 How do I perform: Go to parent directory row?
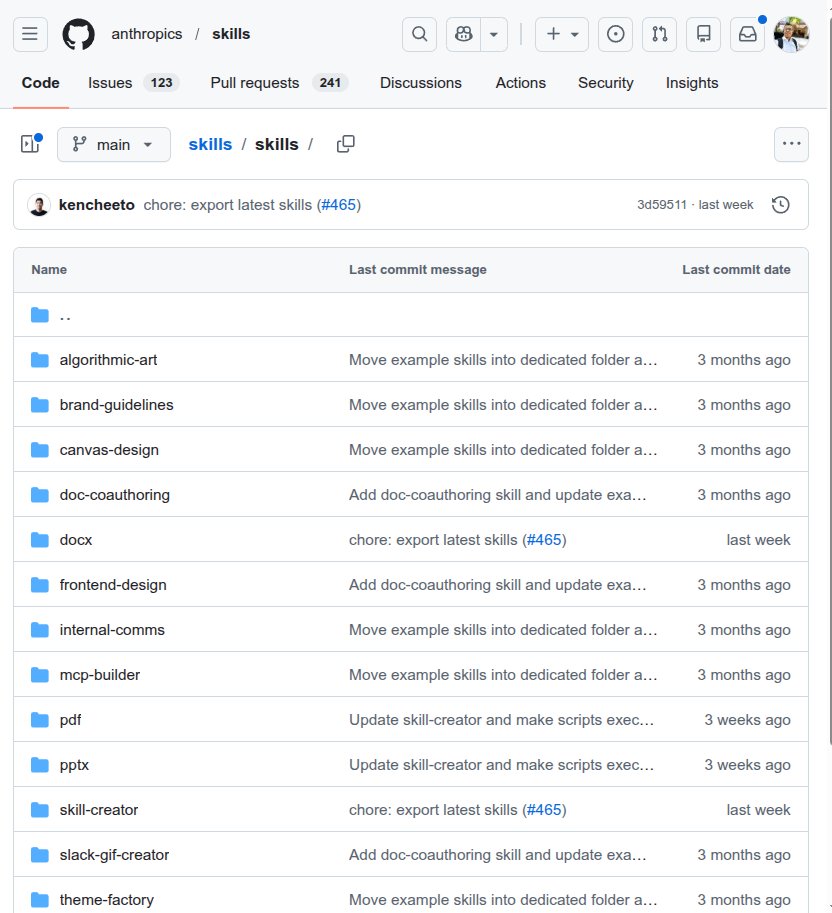pyautogui.click(x=410, y=315)
